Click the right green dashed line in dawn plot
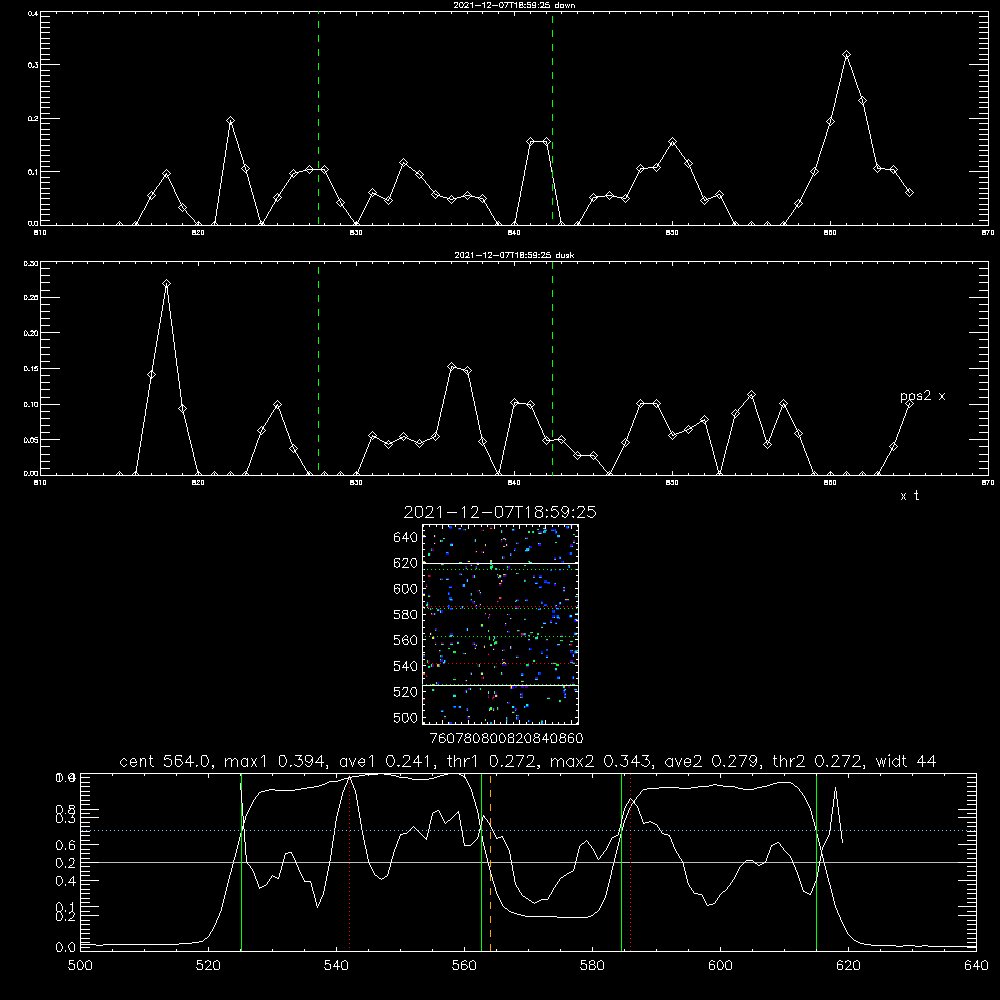The width and height of the screenshot is (1000, 1000). (552, 119)
